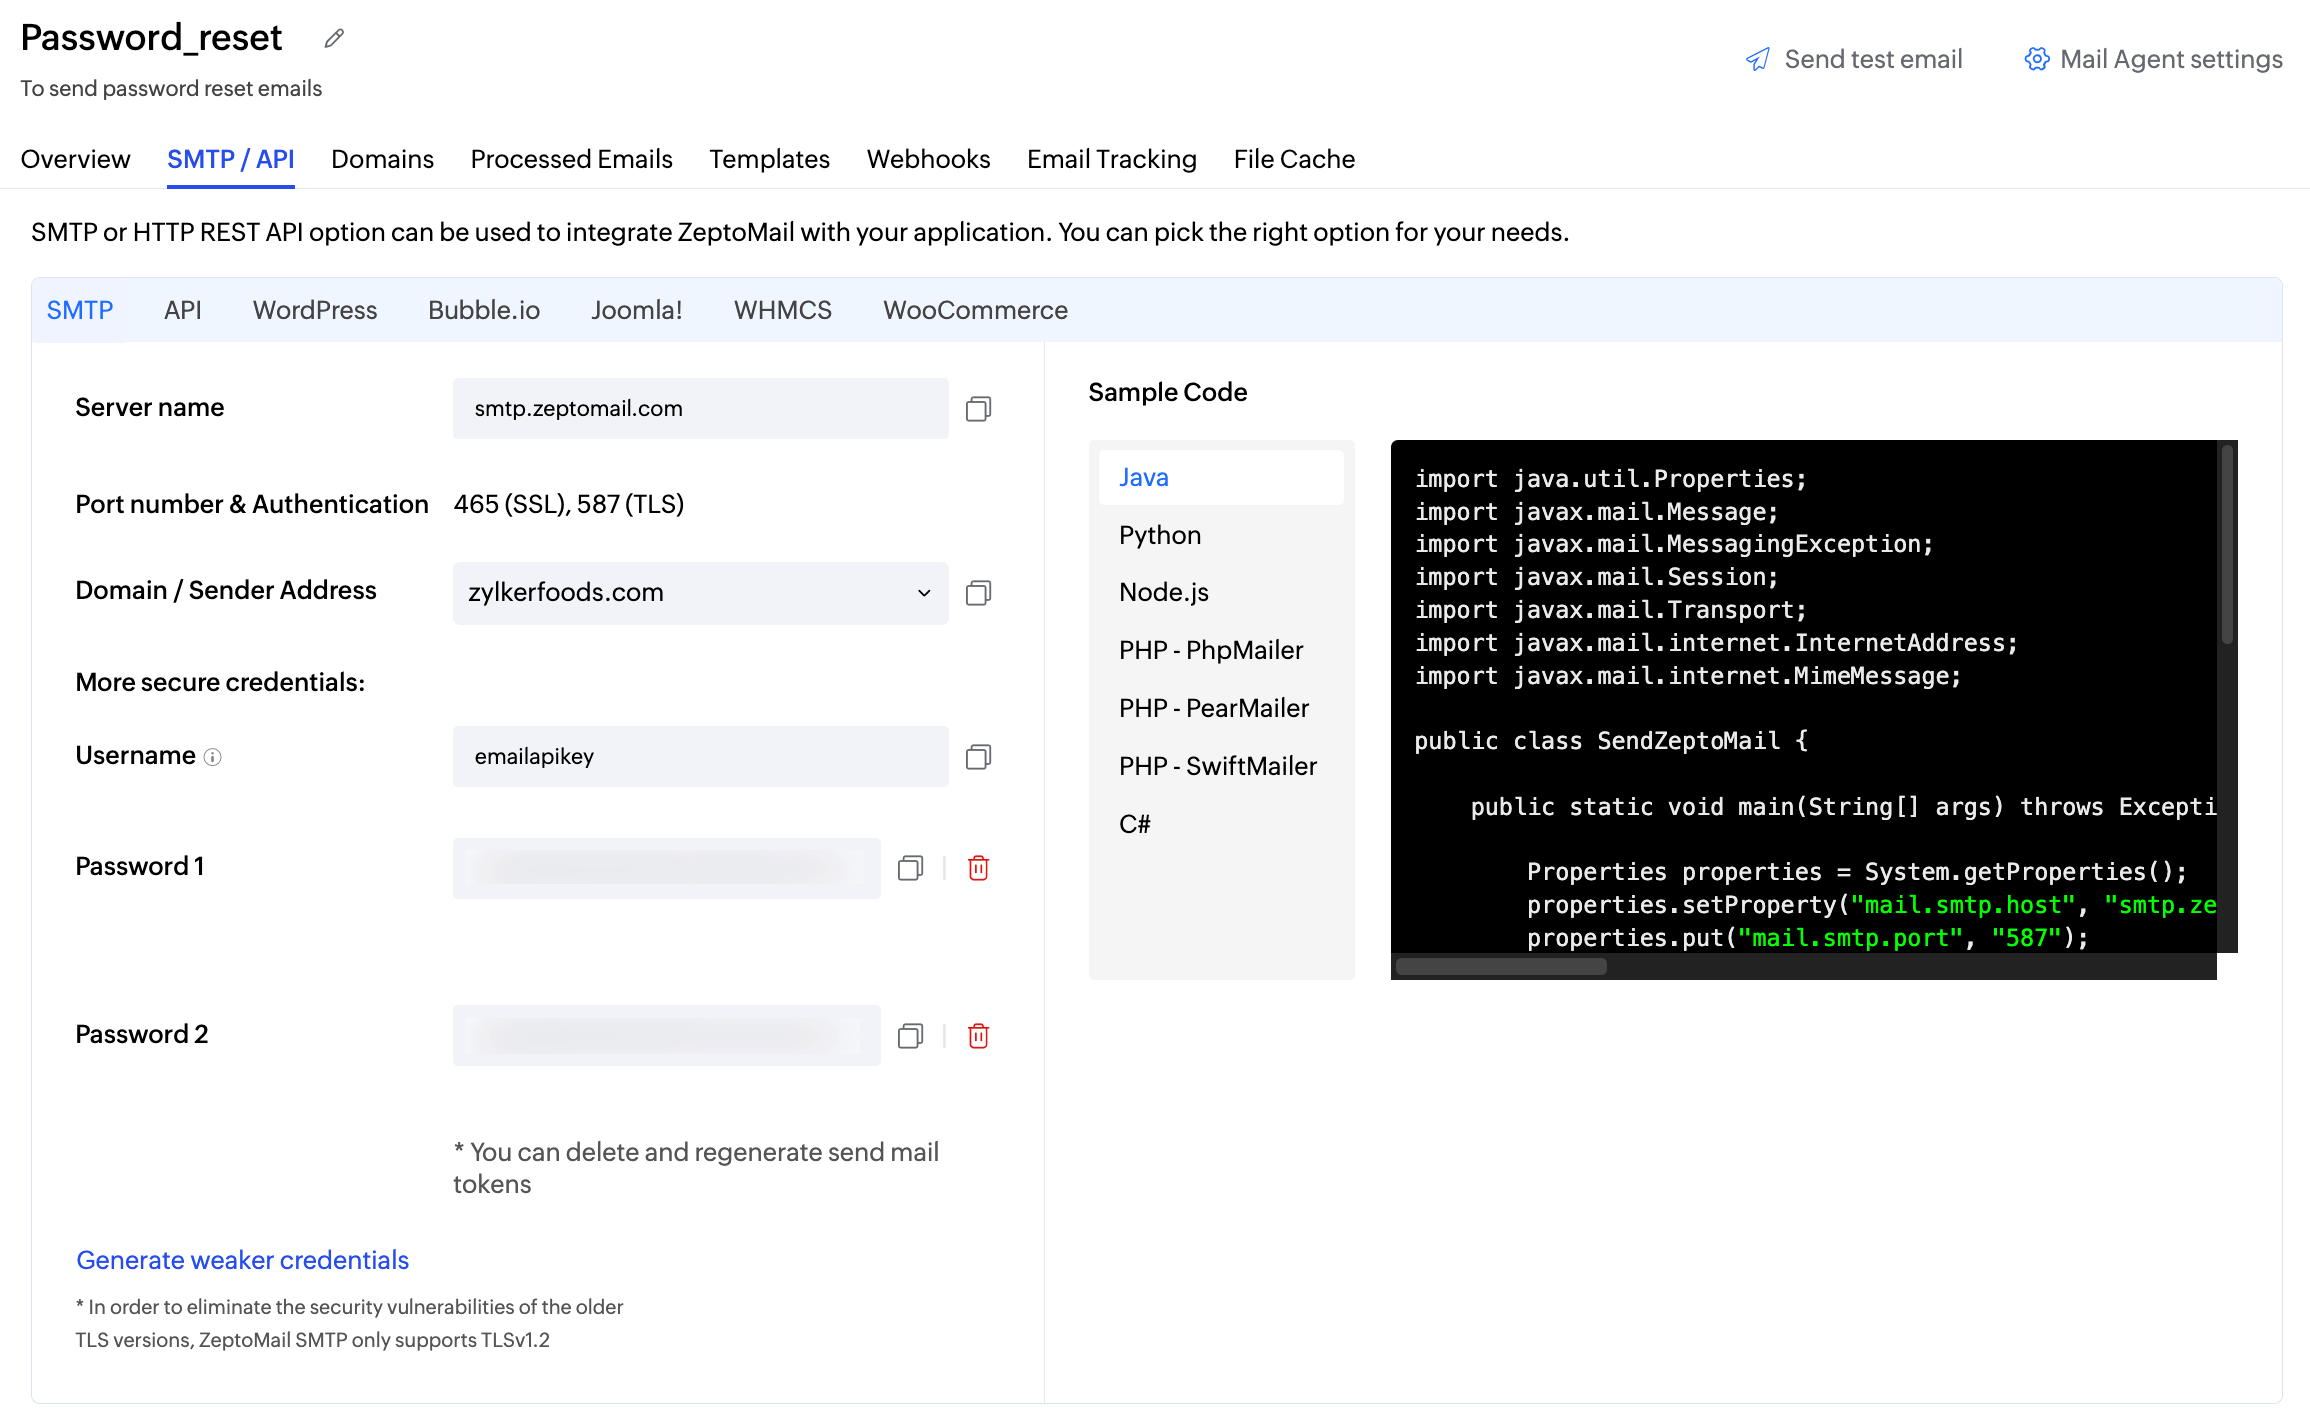Edit the Password_reset agent name pencil icon
The width and height of the screenshot is (2310, 1426).
click(334, 38)
